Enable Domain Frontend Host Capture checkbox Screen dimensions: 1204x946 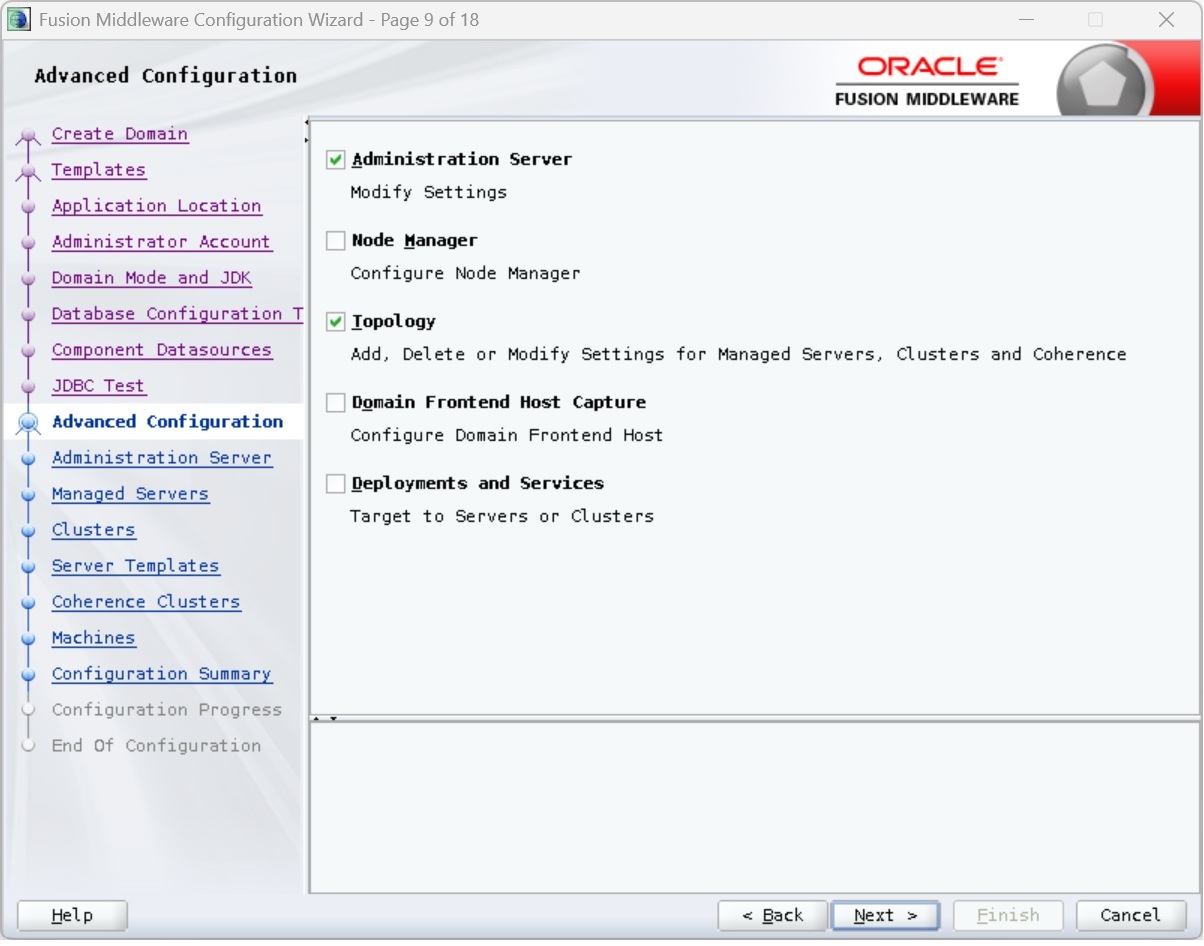pyautogui.click(x=336, y=403)
